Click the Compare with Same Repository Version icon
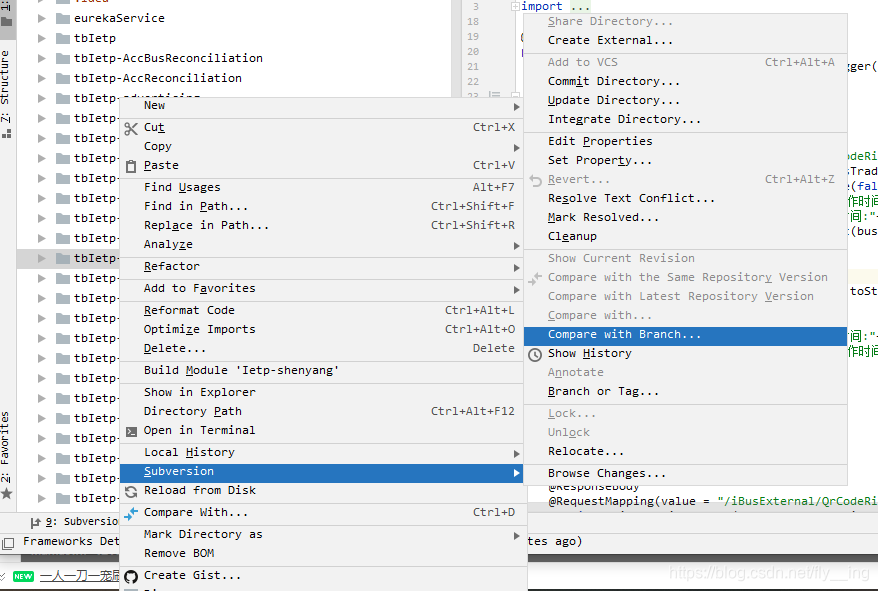The height and width of the screenshot is (591, 878). point(535,278)
